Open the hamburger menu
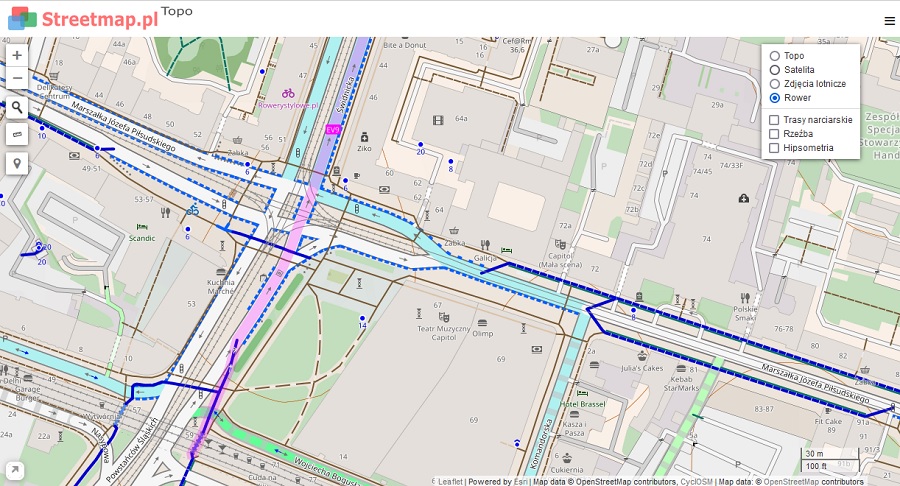Viewport: 900px width, 486px height. [x=889, y=20]
